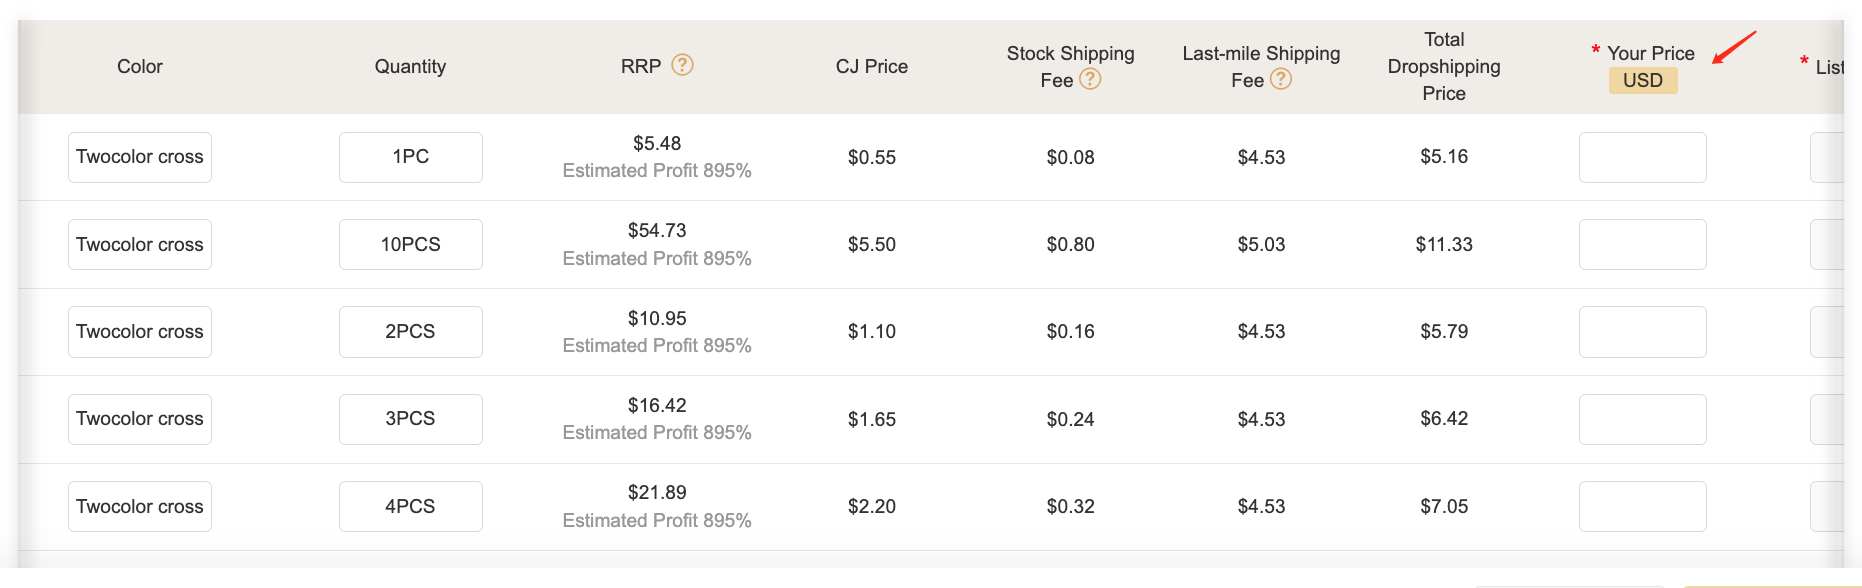Screen dimensions: 1862x588
Task: Click the Twocolor cross box in 10PCS row
Action: pyautogui.click(x=140, y=244)
